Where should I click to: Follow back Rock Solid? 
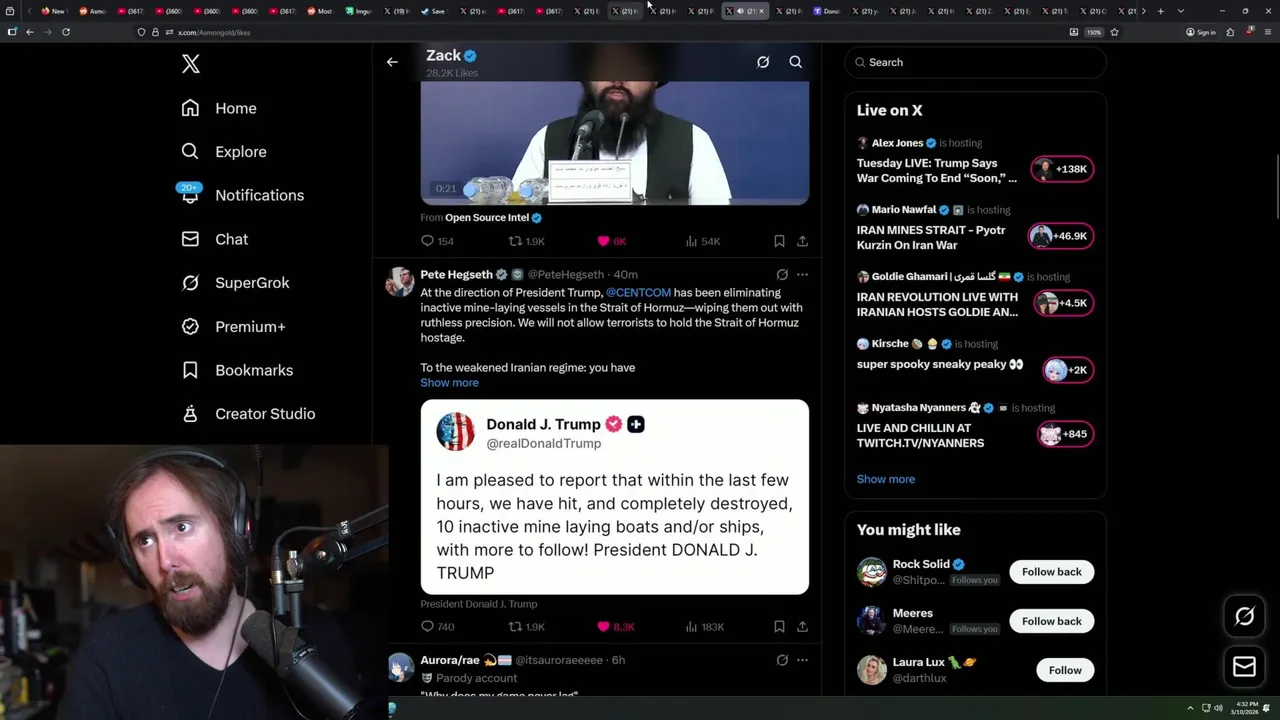coord(1051,572)
